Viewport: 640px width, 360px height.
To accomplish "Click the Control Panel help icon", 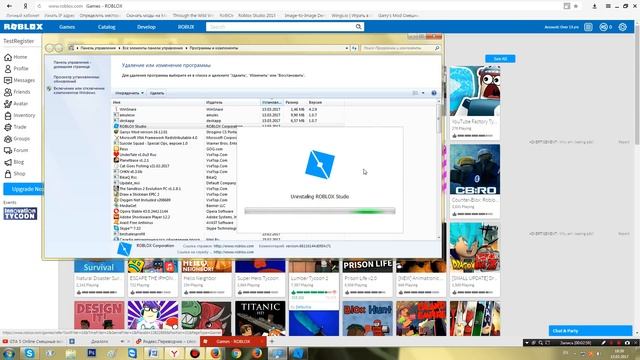I will 434,93.
